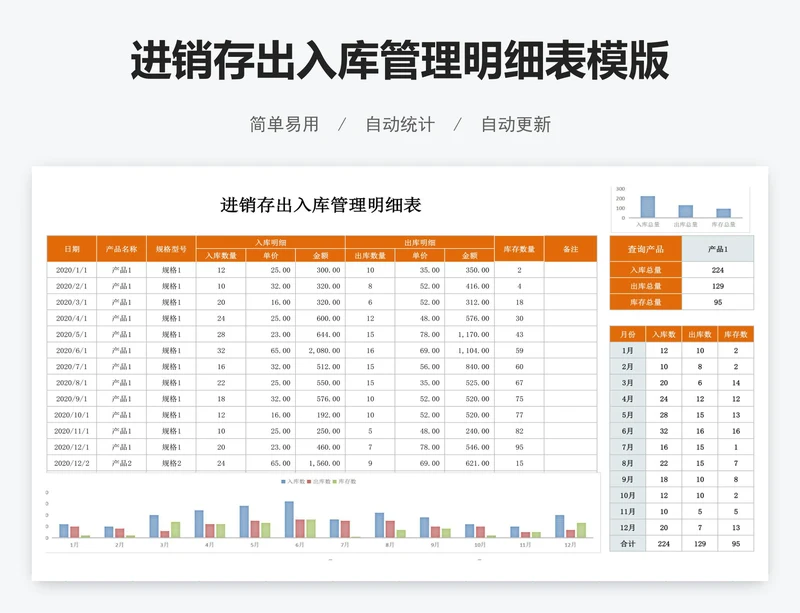Viewport: 800px width, 613px height.
Task: Select the 产品2 cell in the last row
Action: point(122,464)
